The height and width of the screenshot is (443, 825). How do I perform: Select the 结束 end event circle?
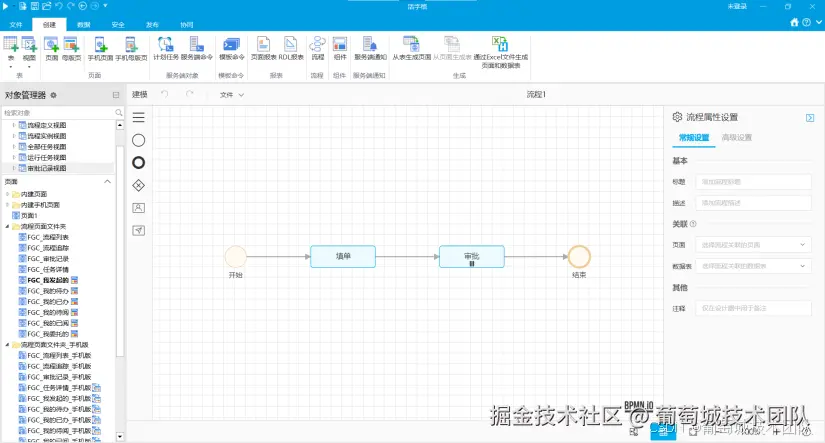pos(579,256)
